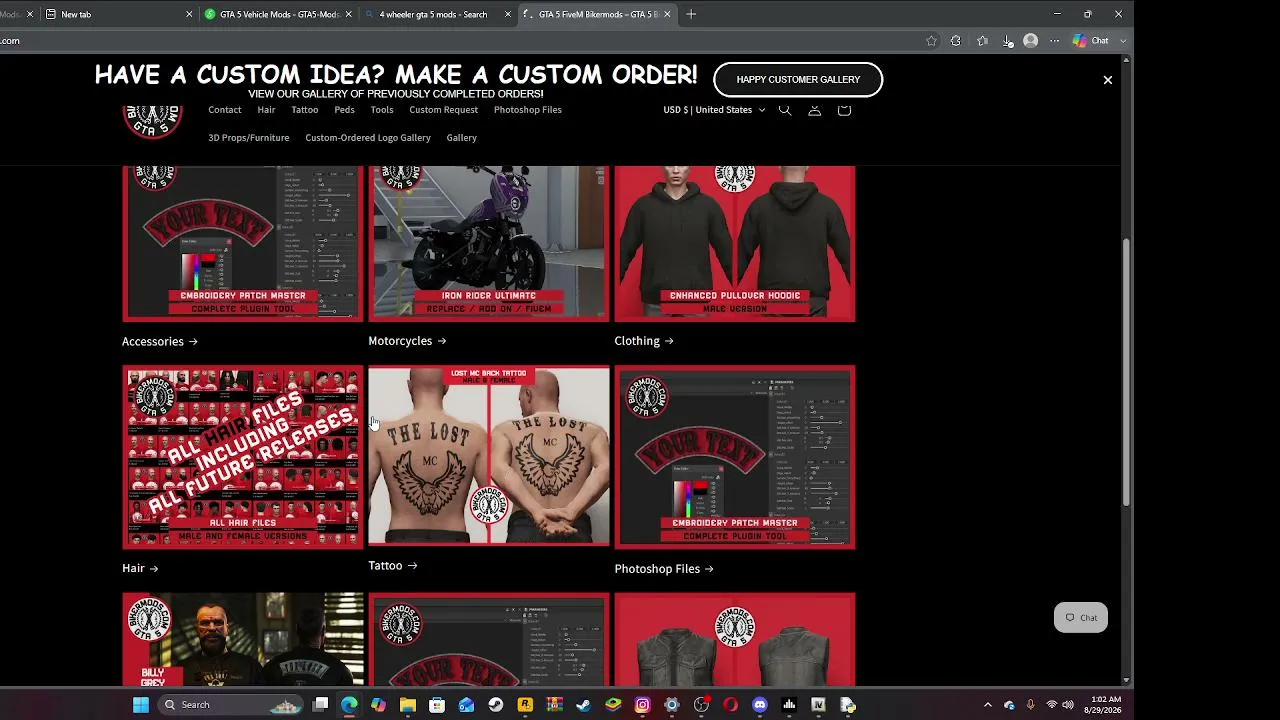Image resolution: width=1280 pixels, height=720 pixels.
Task: Open the Hair collection link below thumbnail
Action: [140, 568]
